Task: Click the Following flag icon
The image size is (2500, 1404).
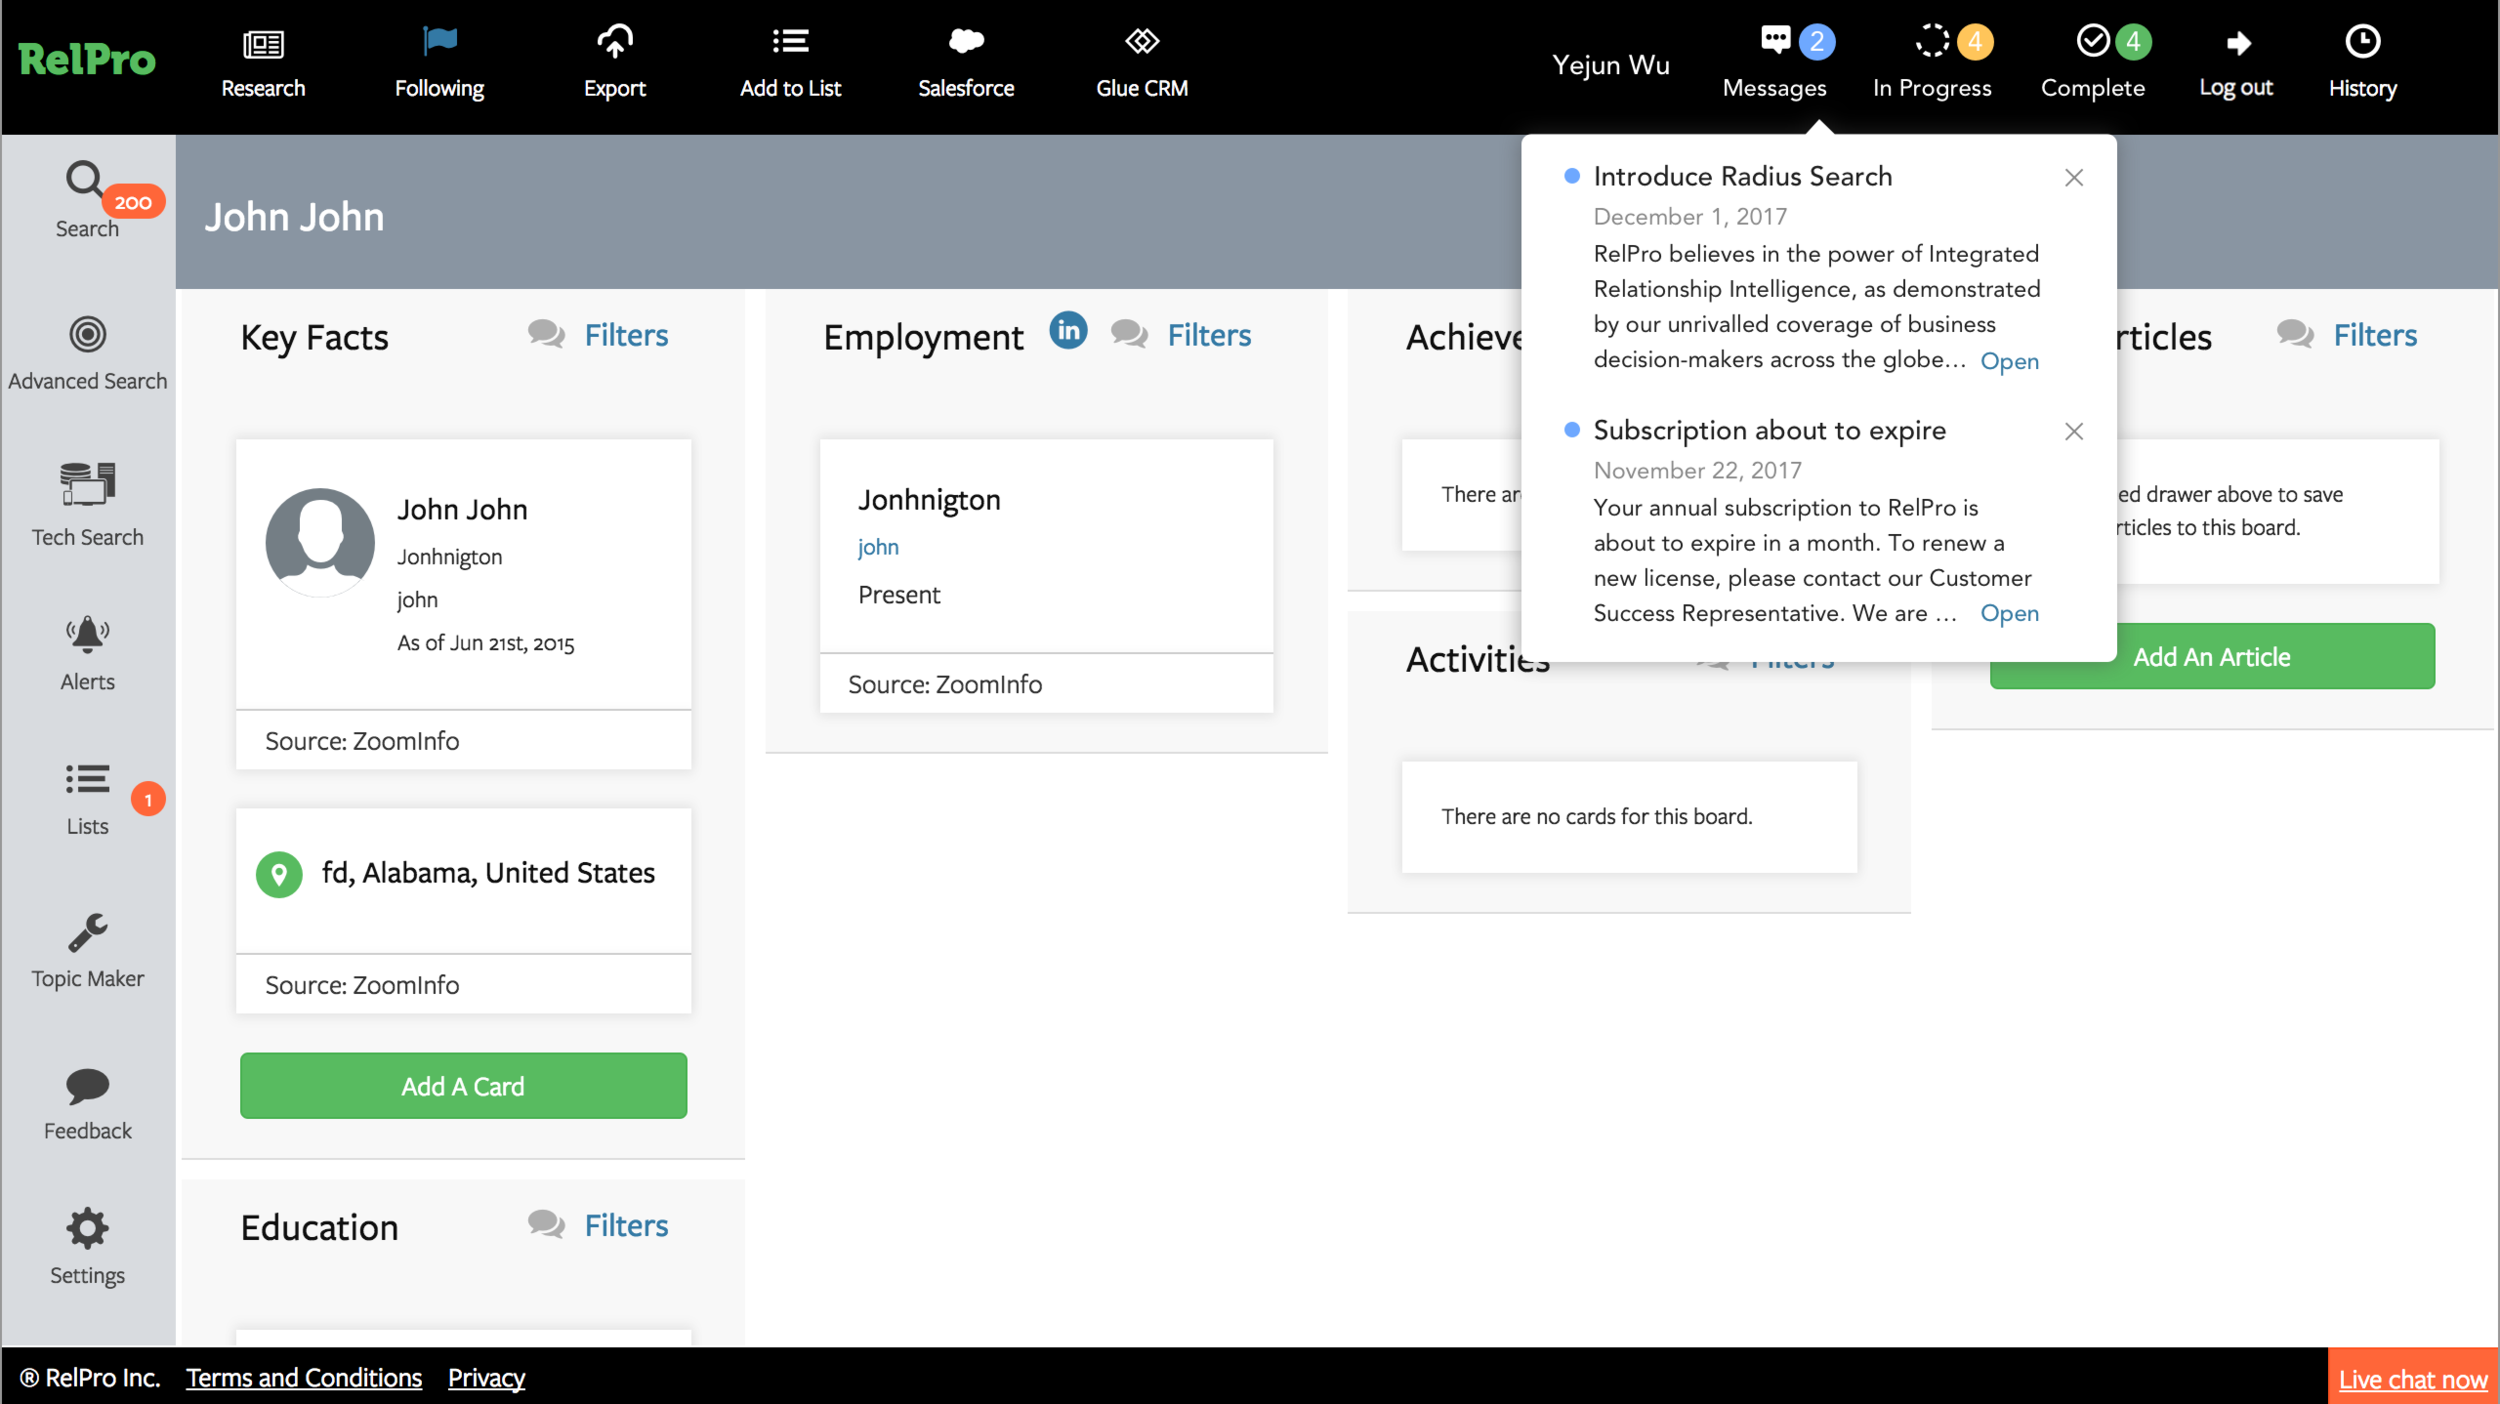Action: click(439, 41)
